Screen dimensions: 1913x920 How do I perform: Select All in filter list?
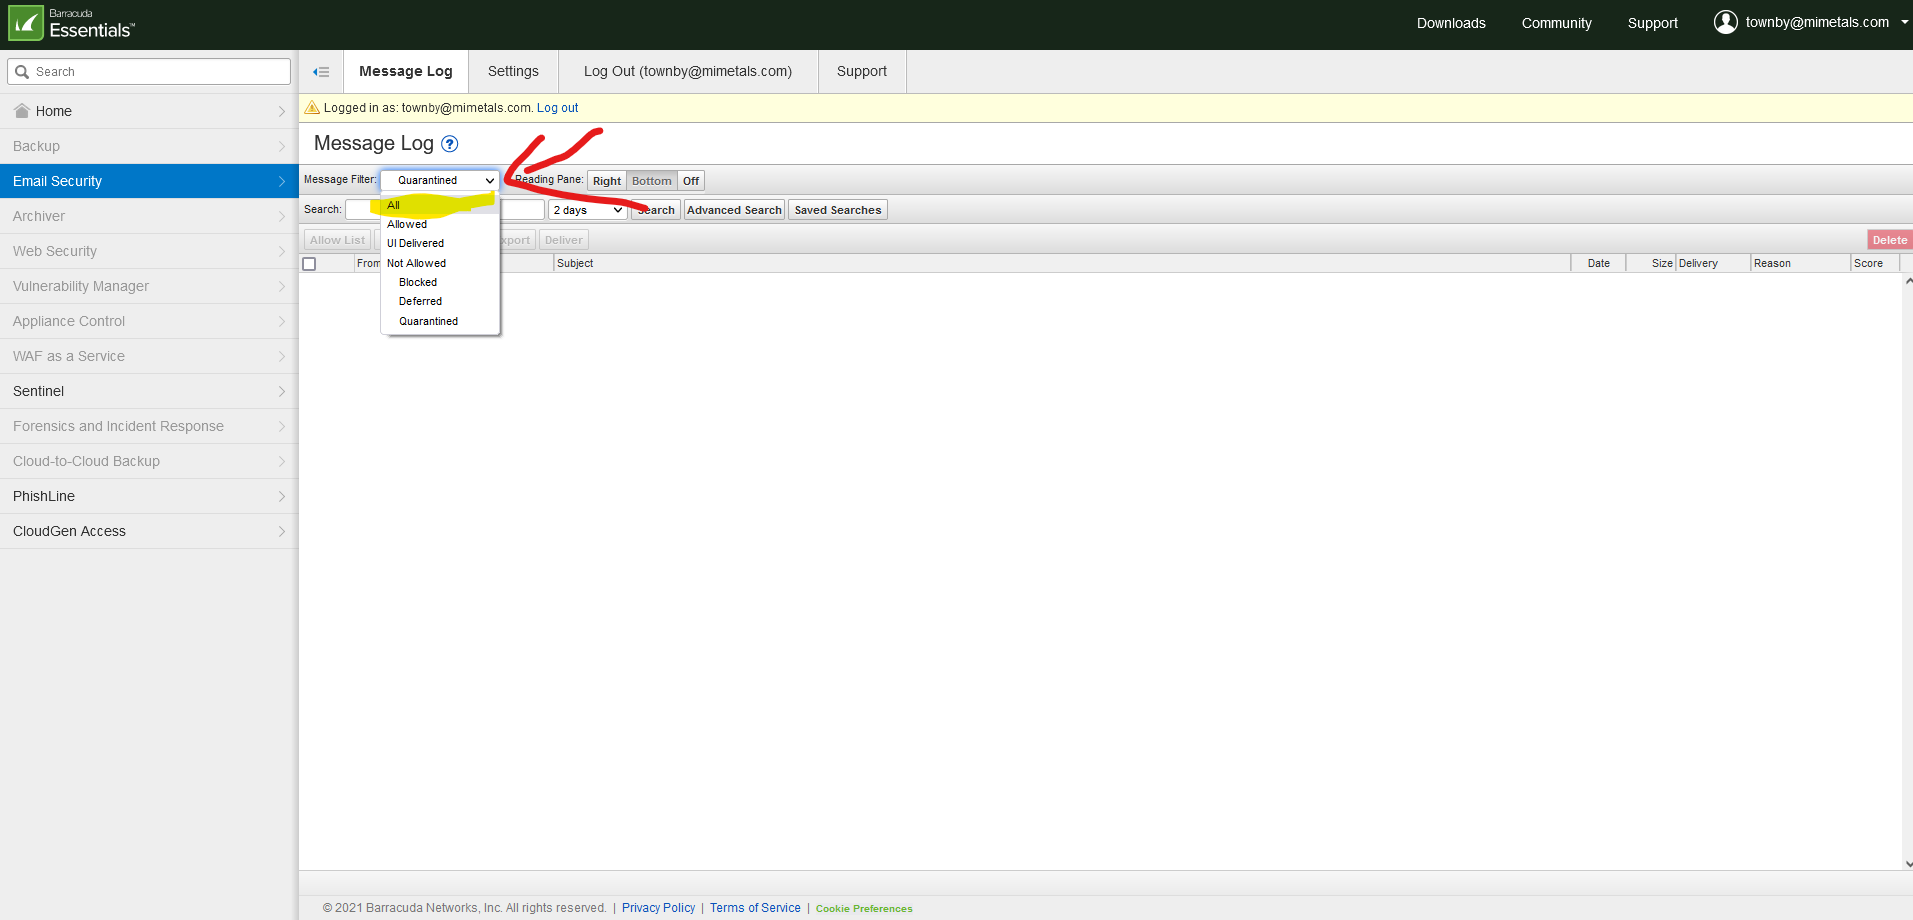pos(440,205)
